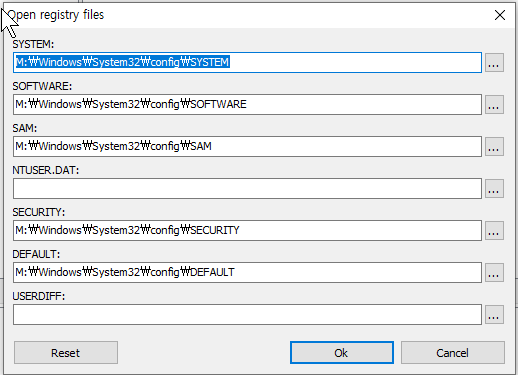
Task: Browse for the DEFAULT registry file
Action: 494,272
